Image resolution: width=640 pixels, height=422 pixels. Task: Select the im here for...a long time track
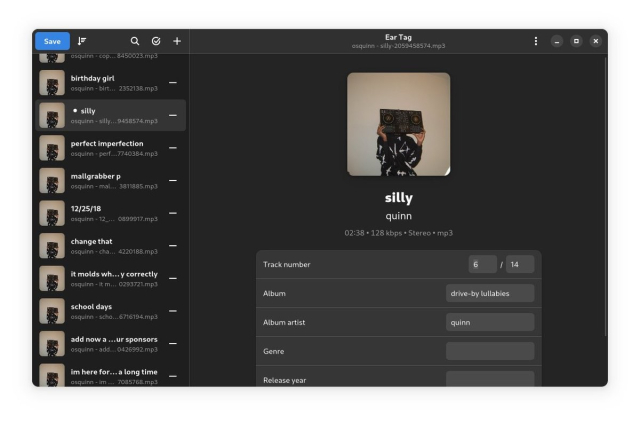click(111, 374)
